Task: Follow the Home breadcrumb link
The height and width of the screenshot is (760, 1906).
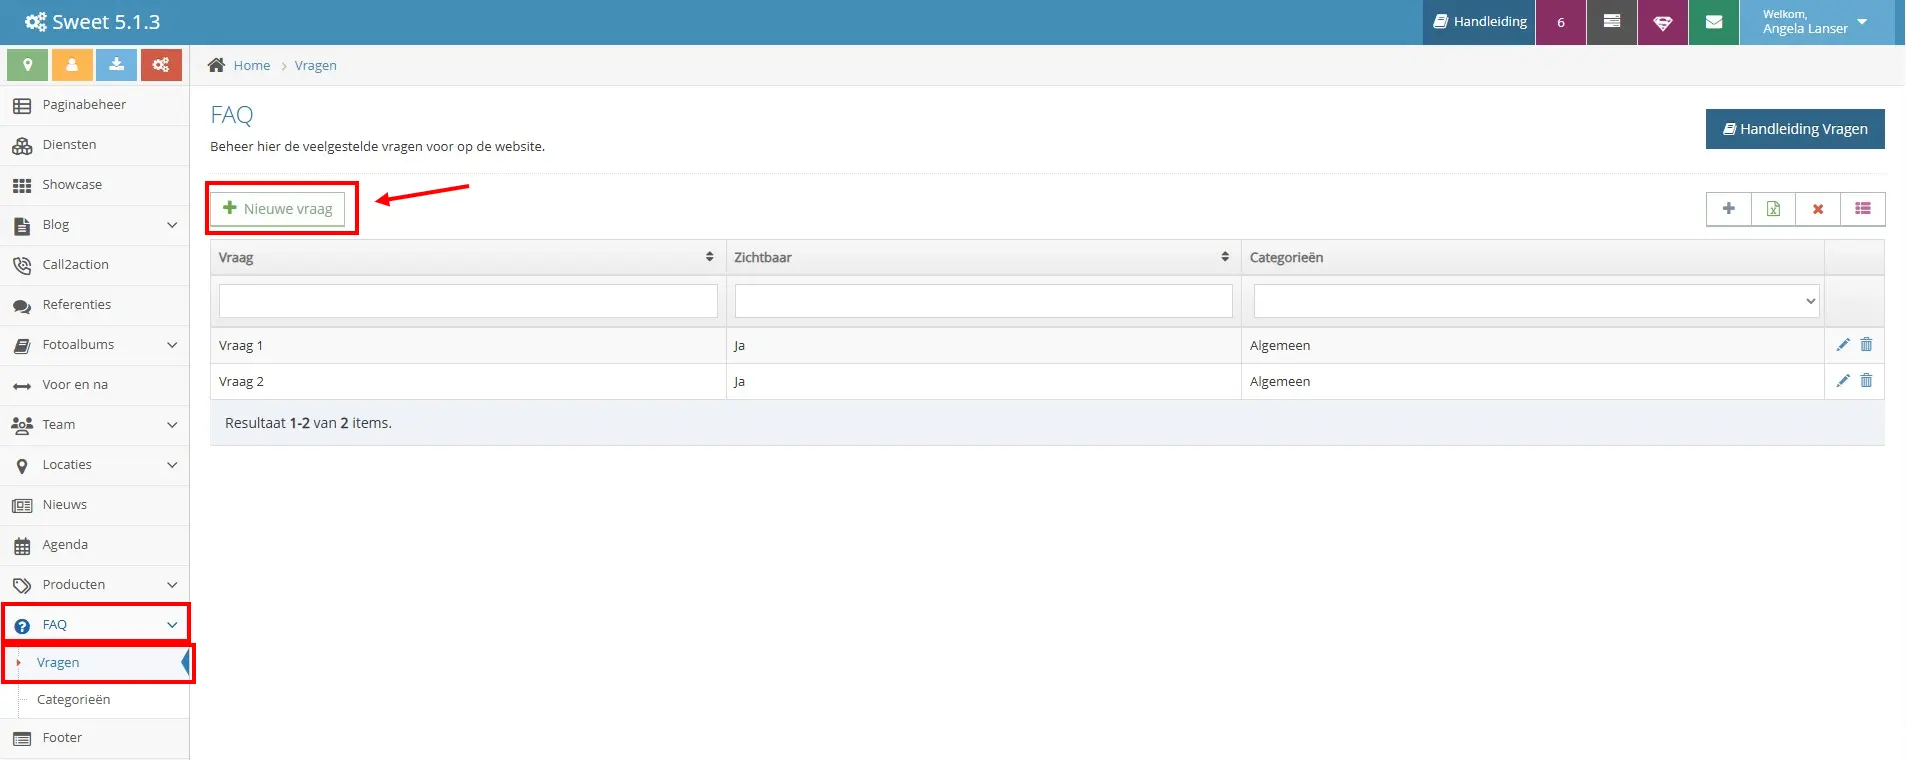Action: coord(252,65)
